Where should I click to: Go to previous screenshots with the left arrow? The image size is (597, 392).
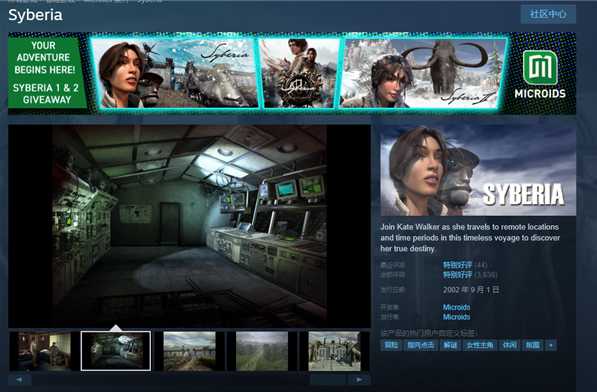[x=19, y=379]
